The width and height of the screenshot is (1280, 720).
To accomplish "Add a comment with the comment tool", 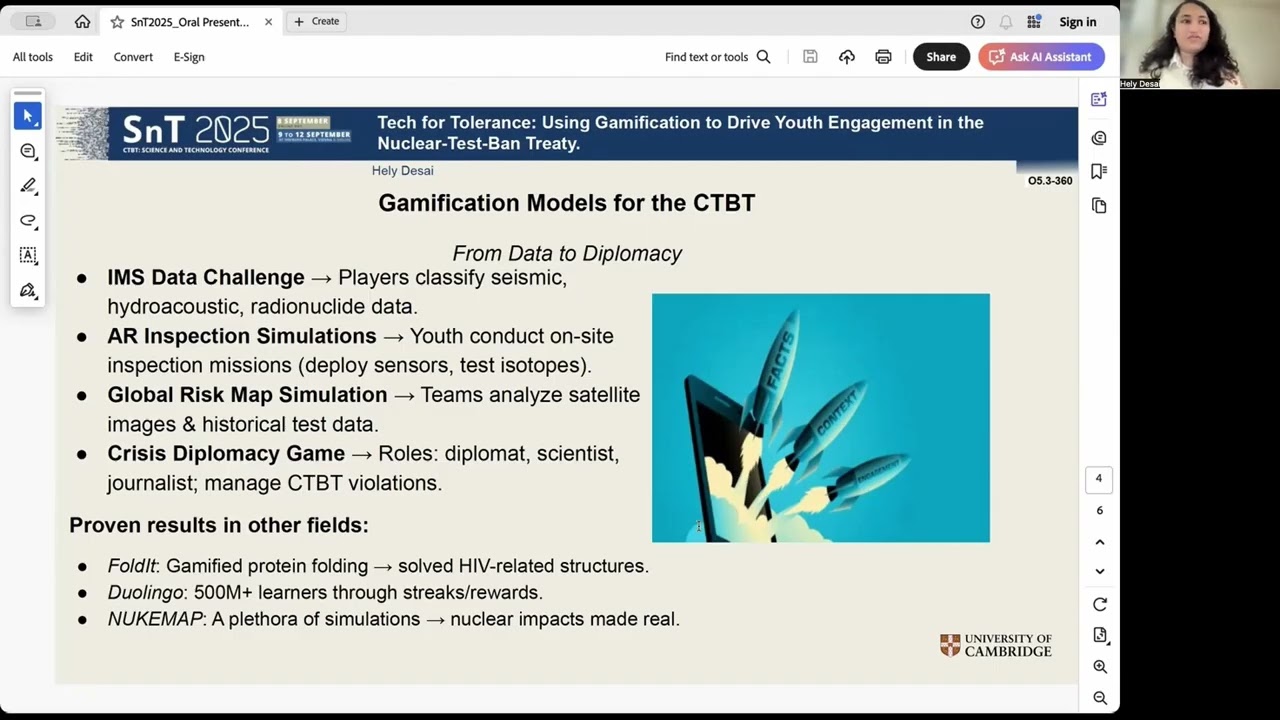I will coord(28,151).
